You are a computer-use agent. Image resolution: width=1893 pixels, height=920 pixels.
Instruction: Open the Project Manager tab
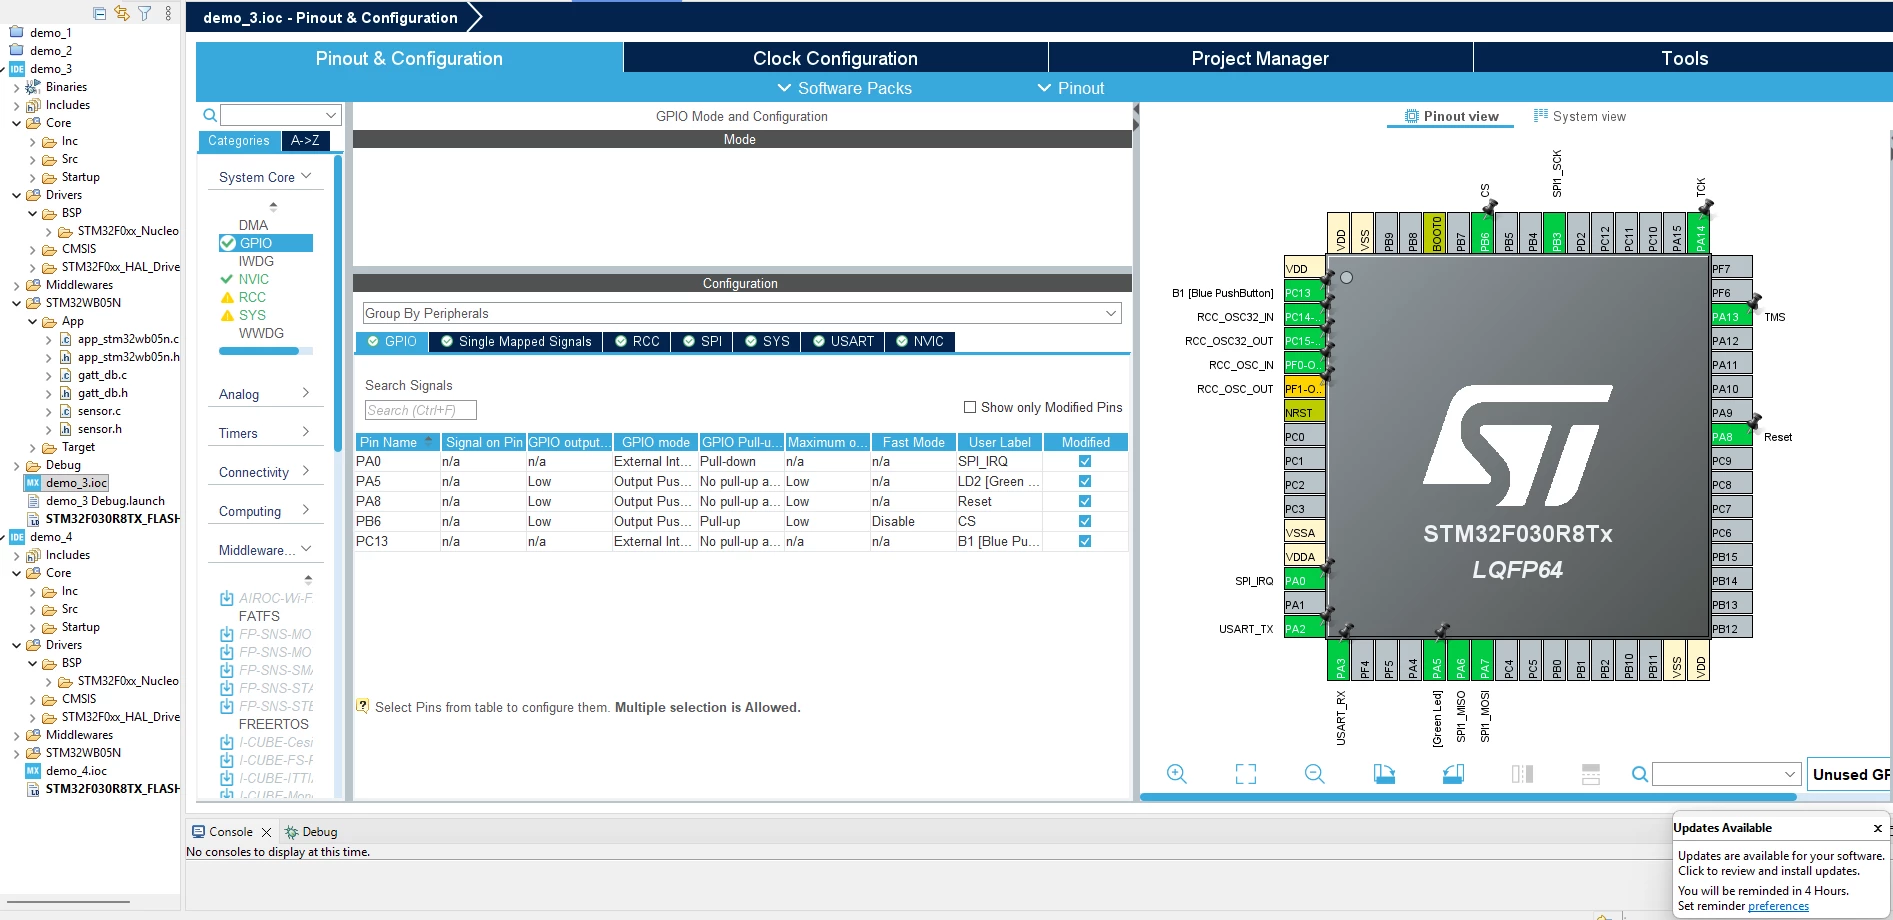(1260, 58)
